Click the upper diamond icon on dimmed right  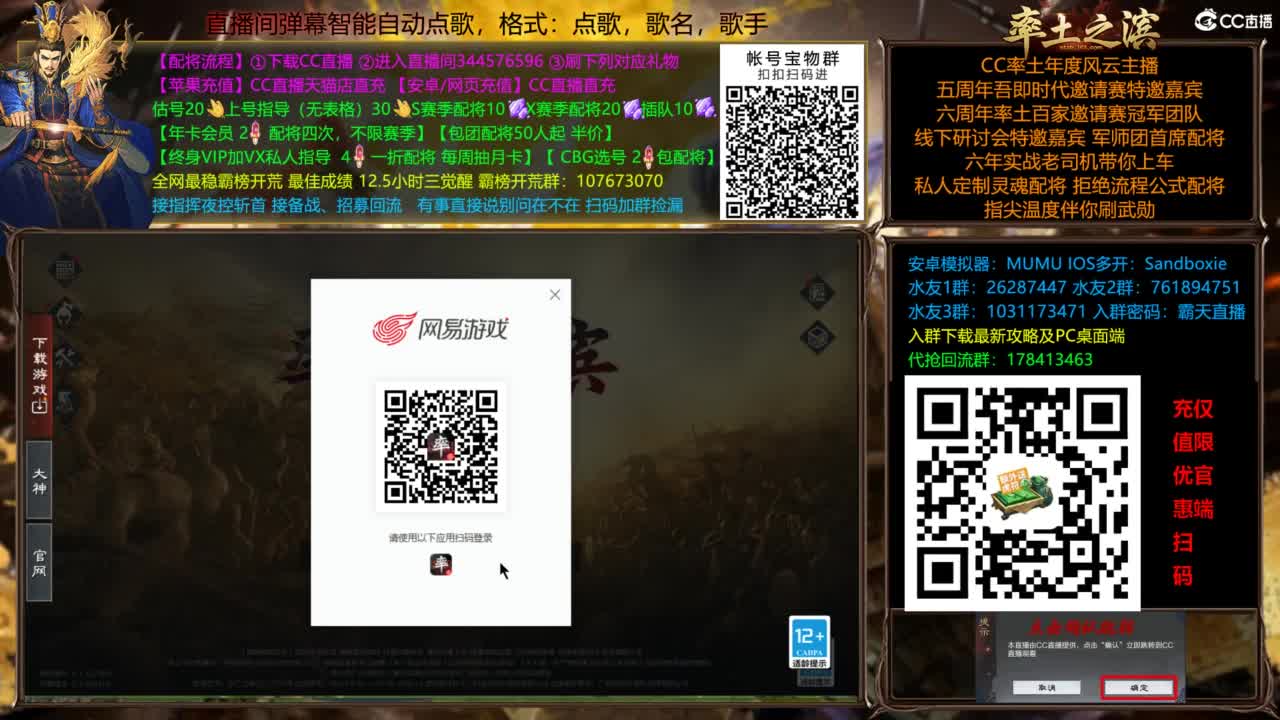[817, 291]
